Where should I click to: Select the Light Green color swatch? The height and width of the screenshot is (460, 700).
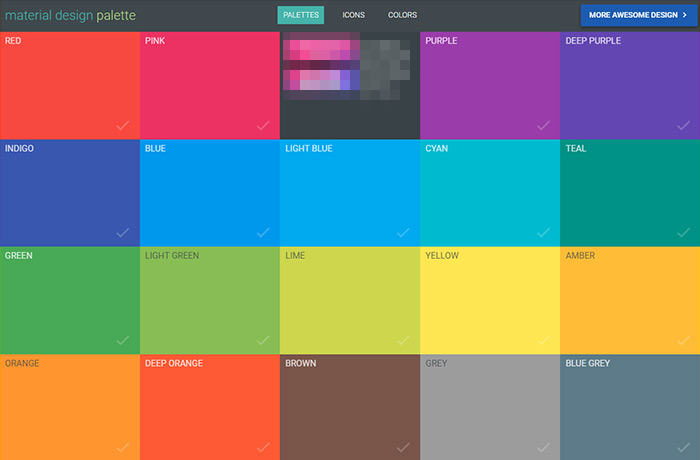210,301
